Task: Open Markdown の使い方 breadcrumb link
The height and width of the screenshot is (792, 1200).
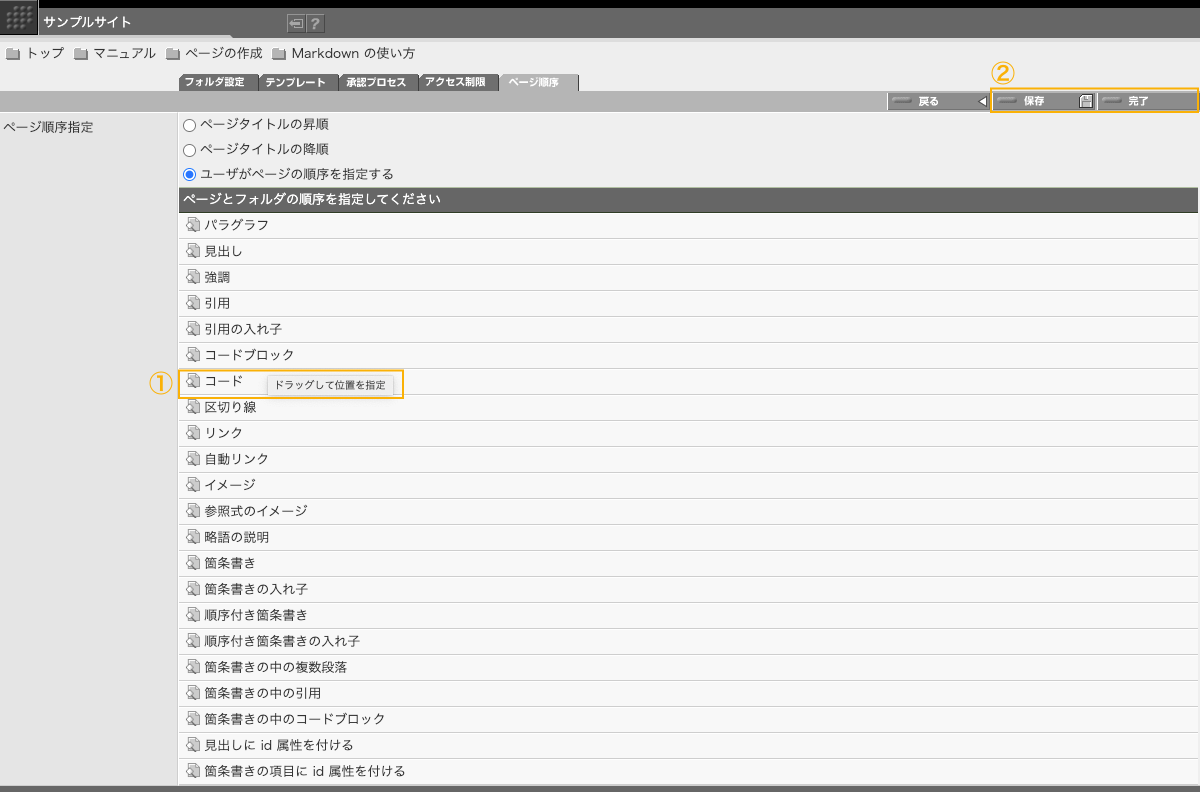Action: click(x=353, y=53)
